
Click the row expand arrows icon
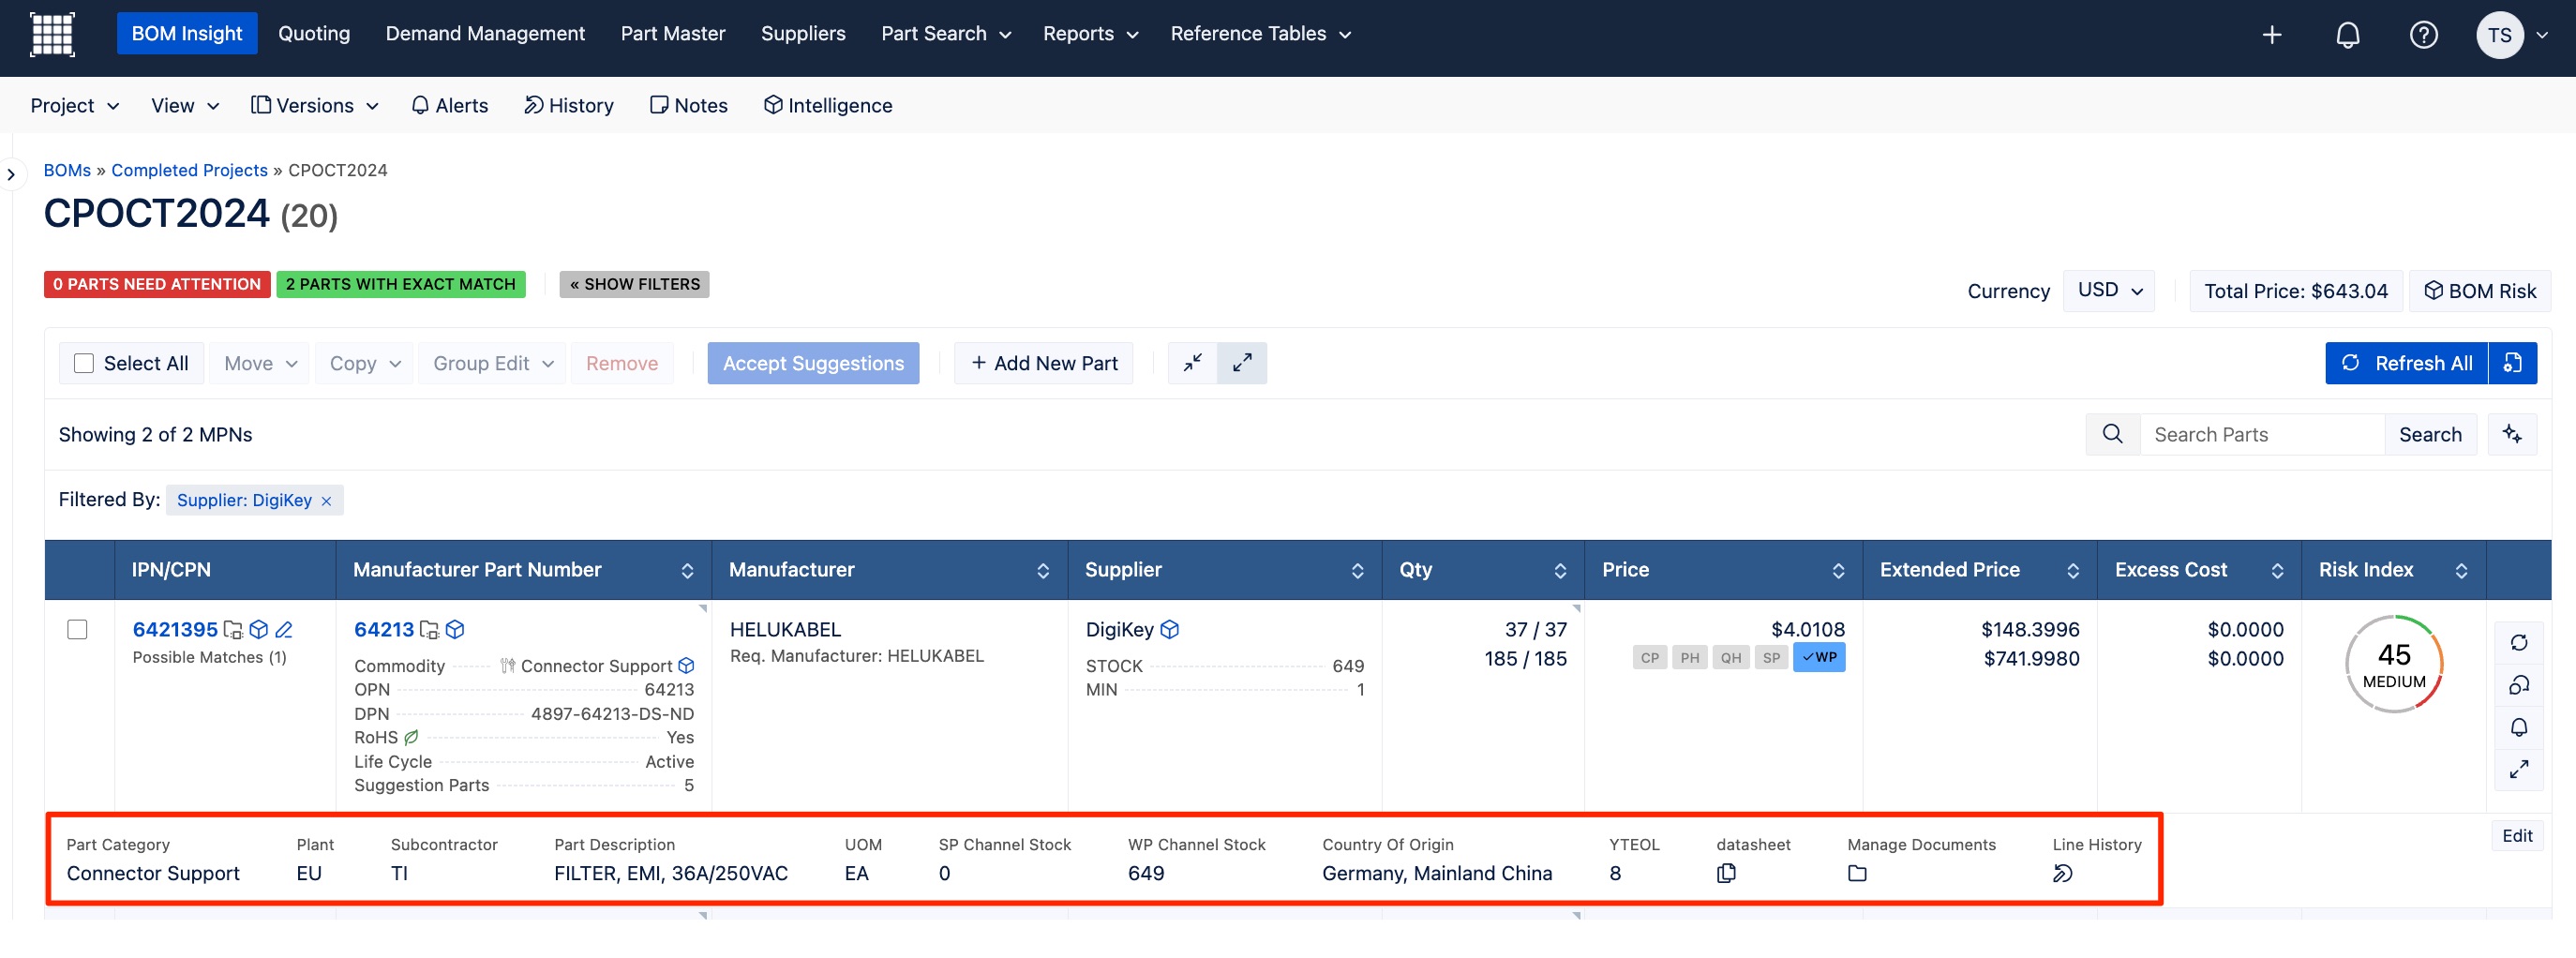[x=2518, y=769]
